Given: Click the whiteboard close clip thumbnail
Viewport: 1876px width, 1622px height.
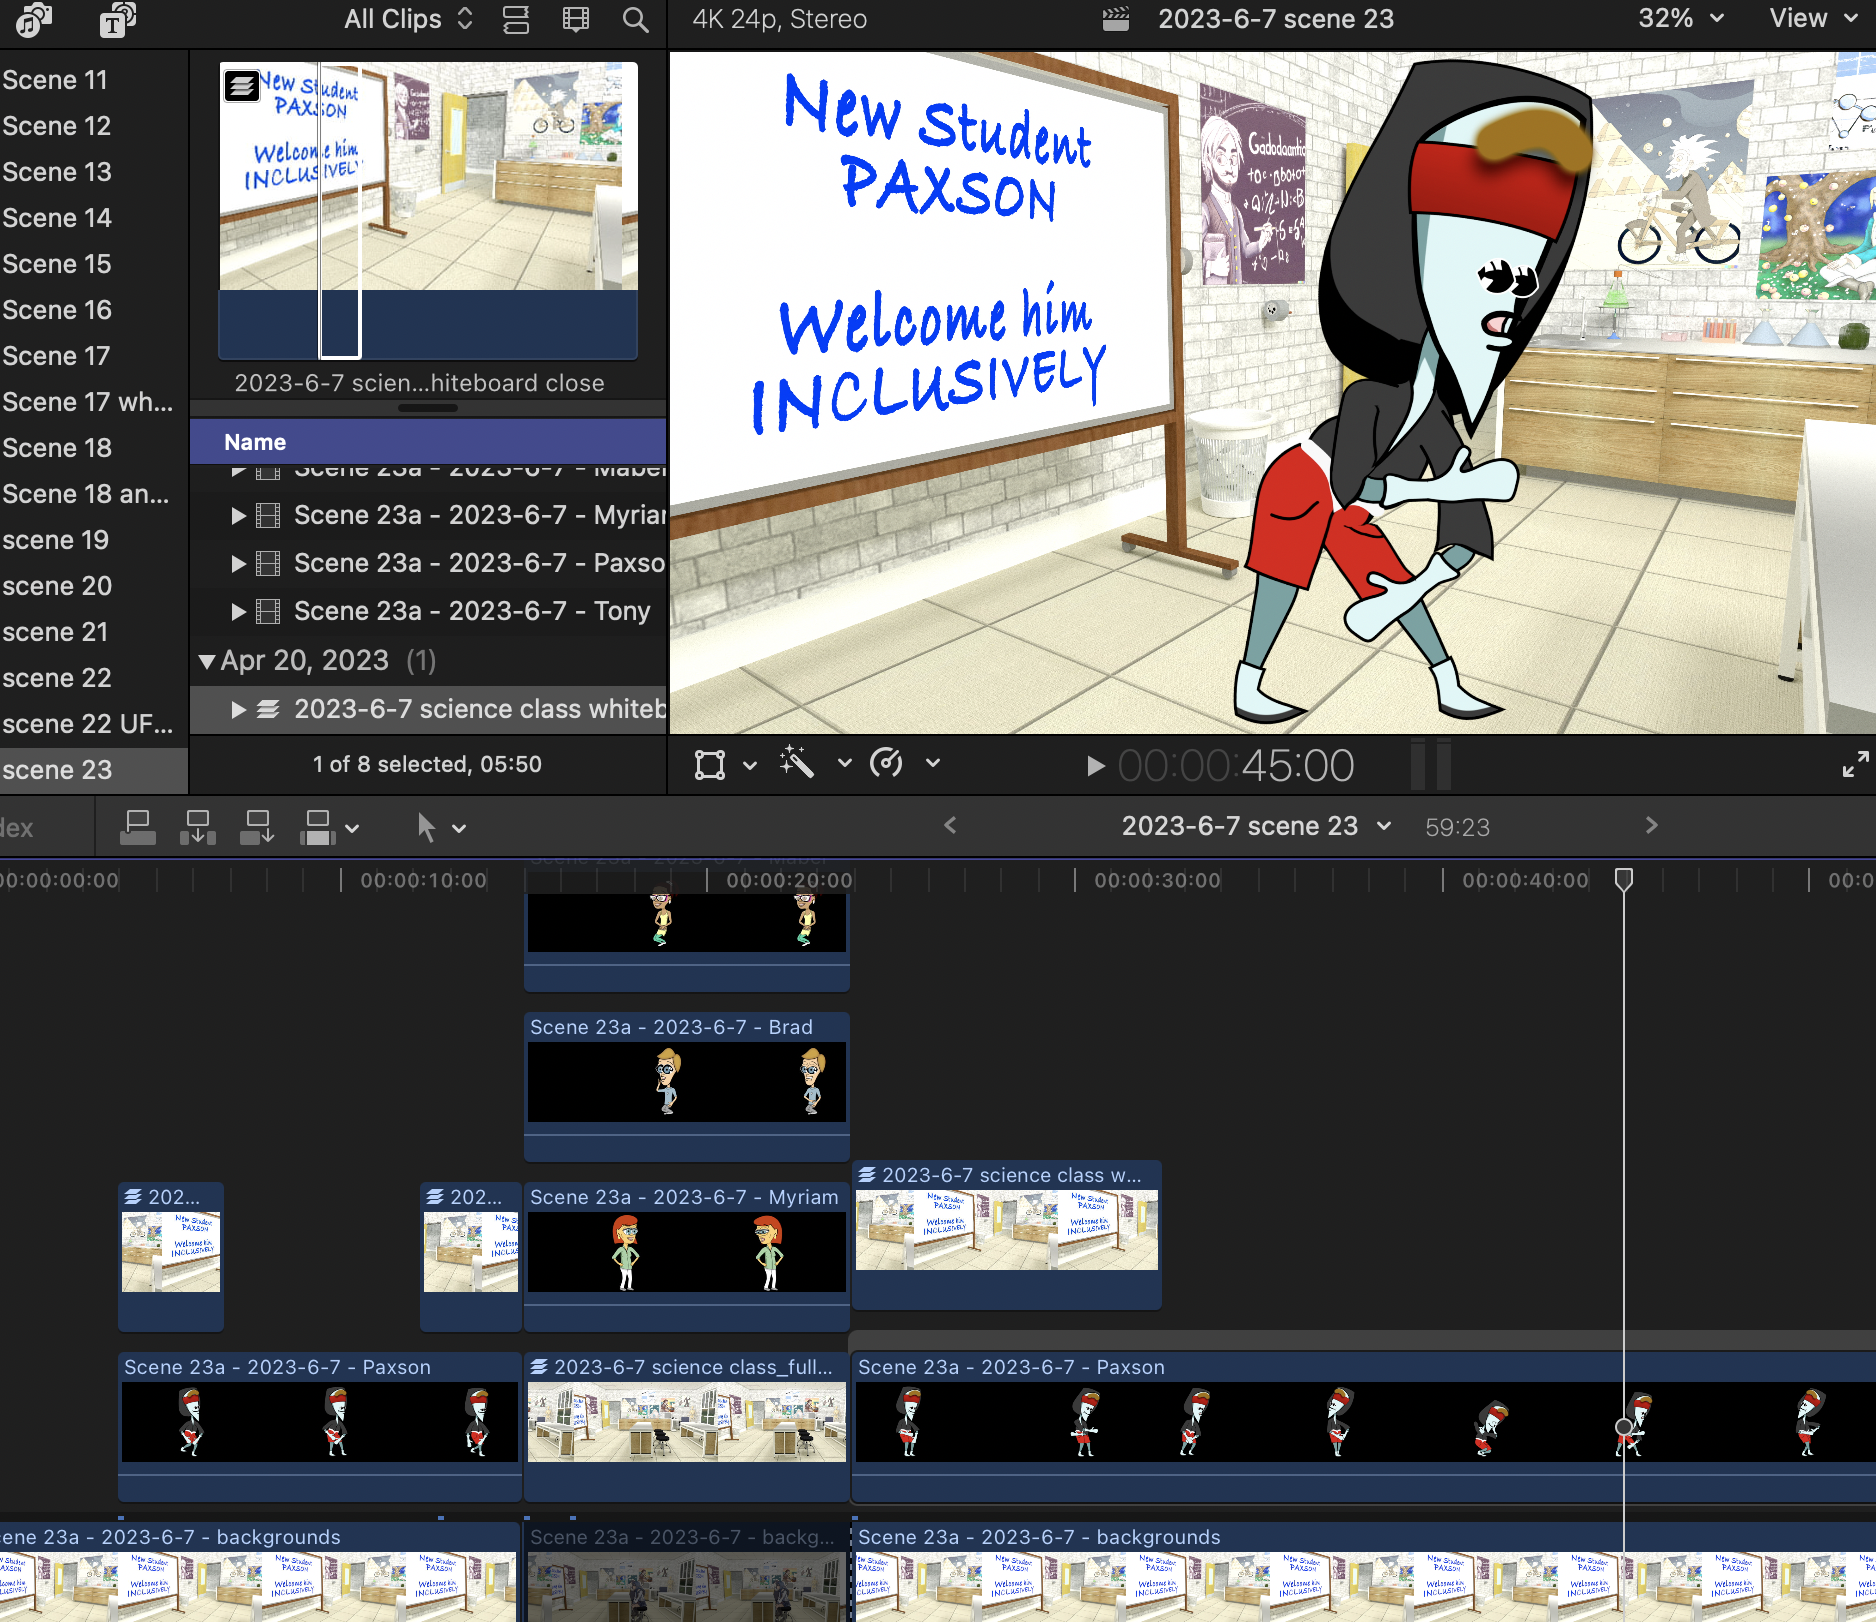Looking at the screenshot, I should coord(428,210).
